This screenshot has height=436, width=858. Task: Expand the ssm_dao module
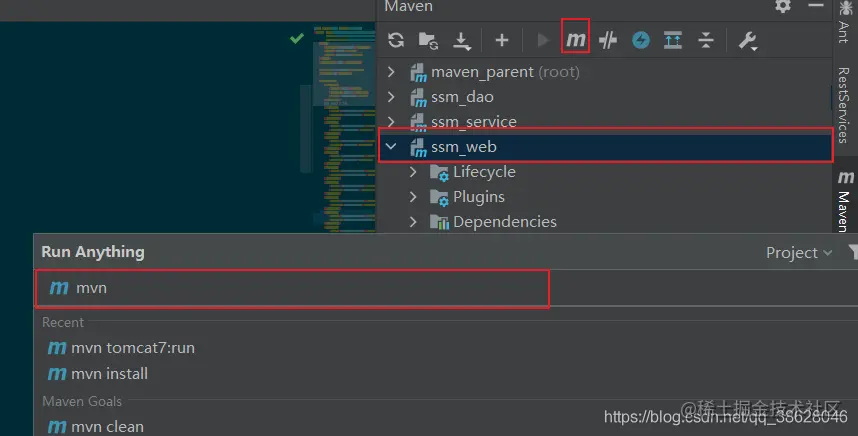click(391, 97)
